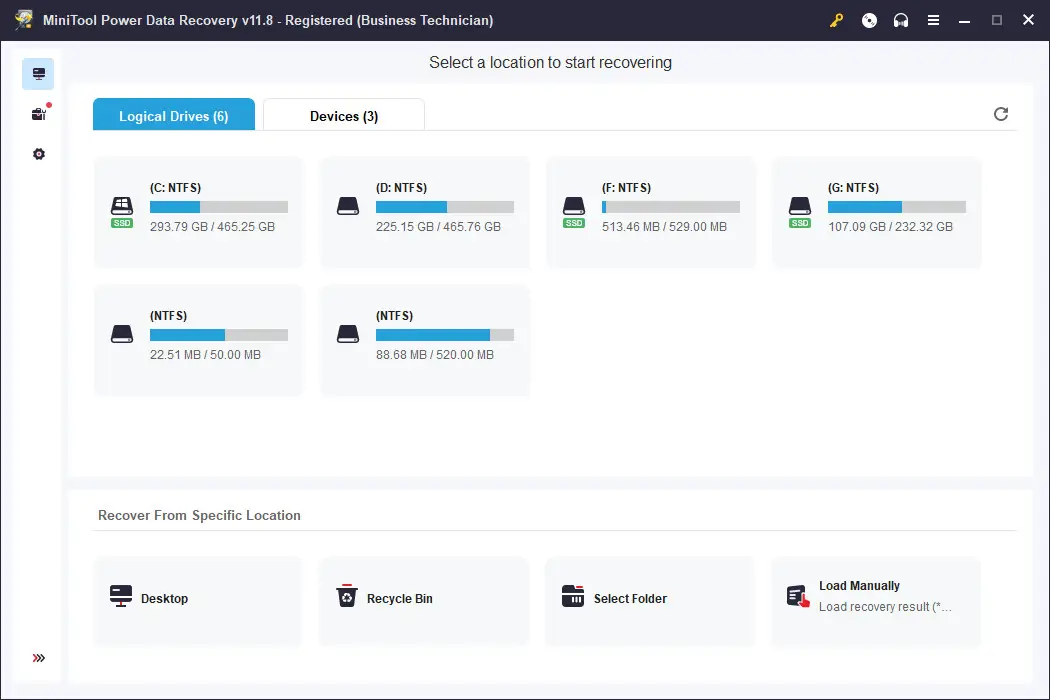The image size is (1050, 700).
Task: Click D: drive usage bar
Action: [x=445, y=207]
